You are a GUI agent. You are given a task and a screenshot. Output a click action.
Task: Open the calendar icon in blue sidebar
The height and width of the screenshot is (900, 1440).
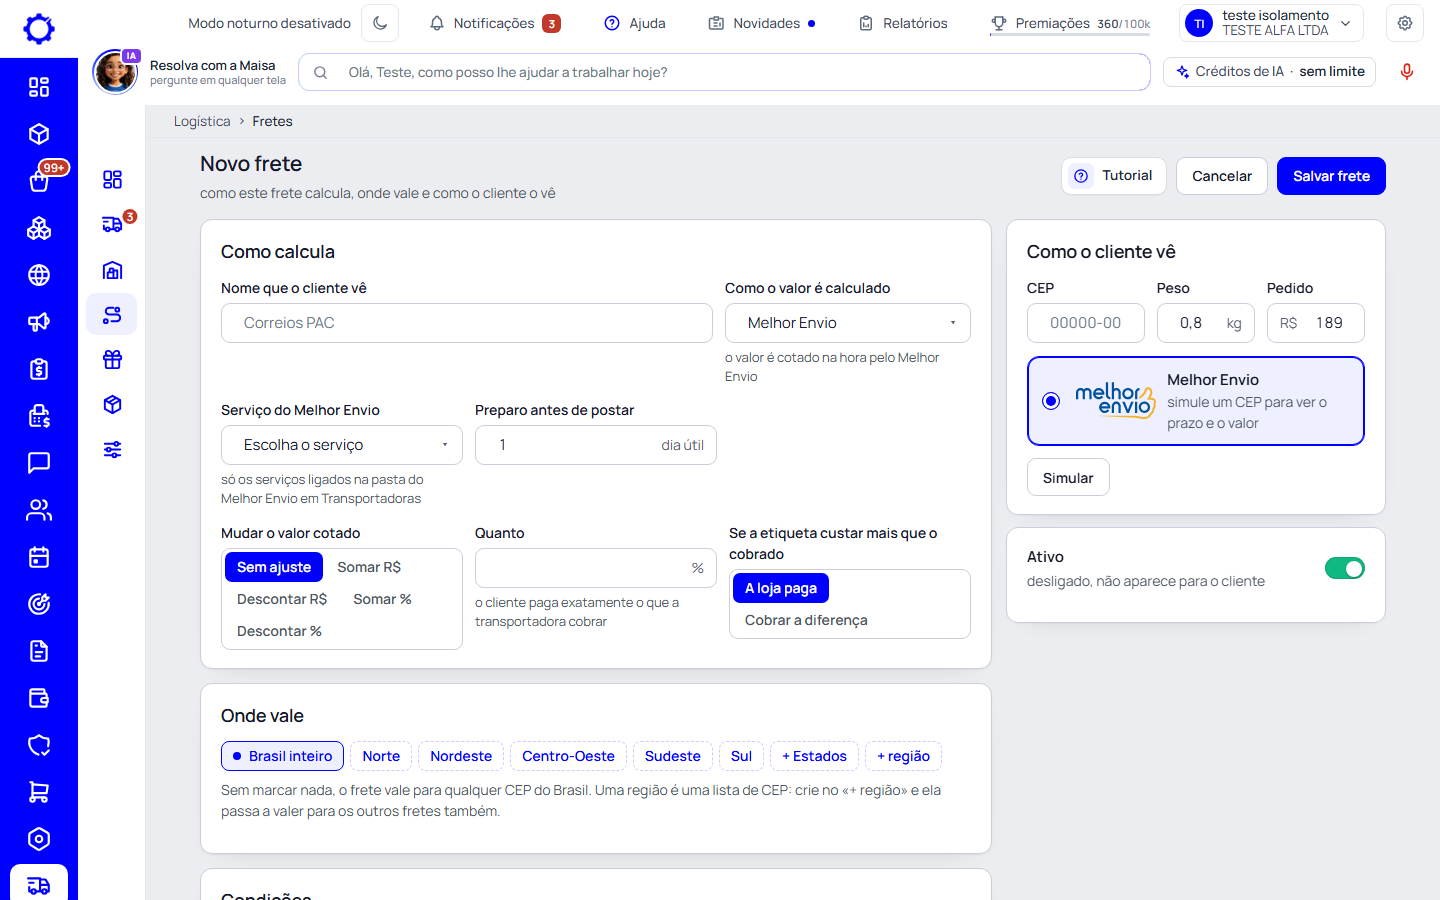(39, 557)
